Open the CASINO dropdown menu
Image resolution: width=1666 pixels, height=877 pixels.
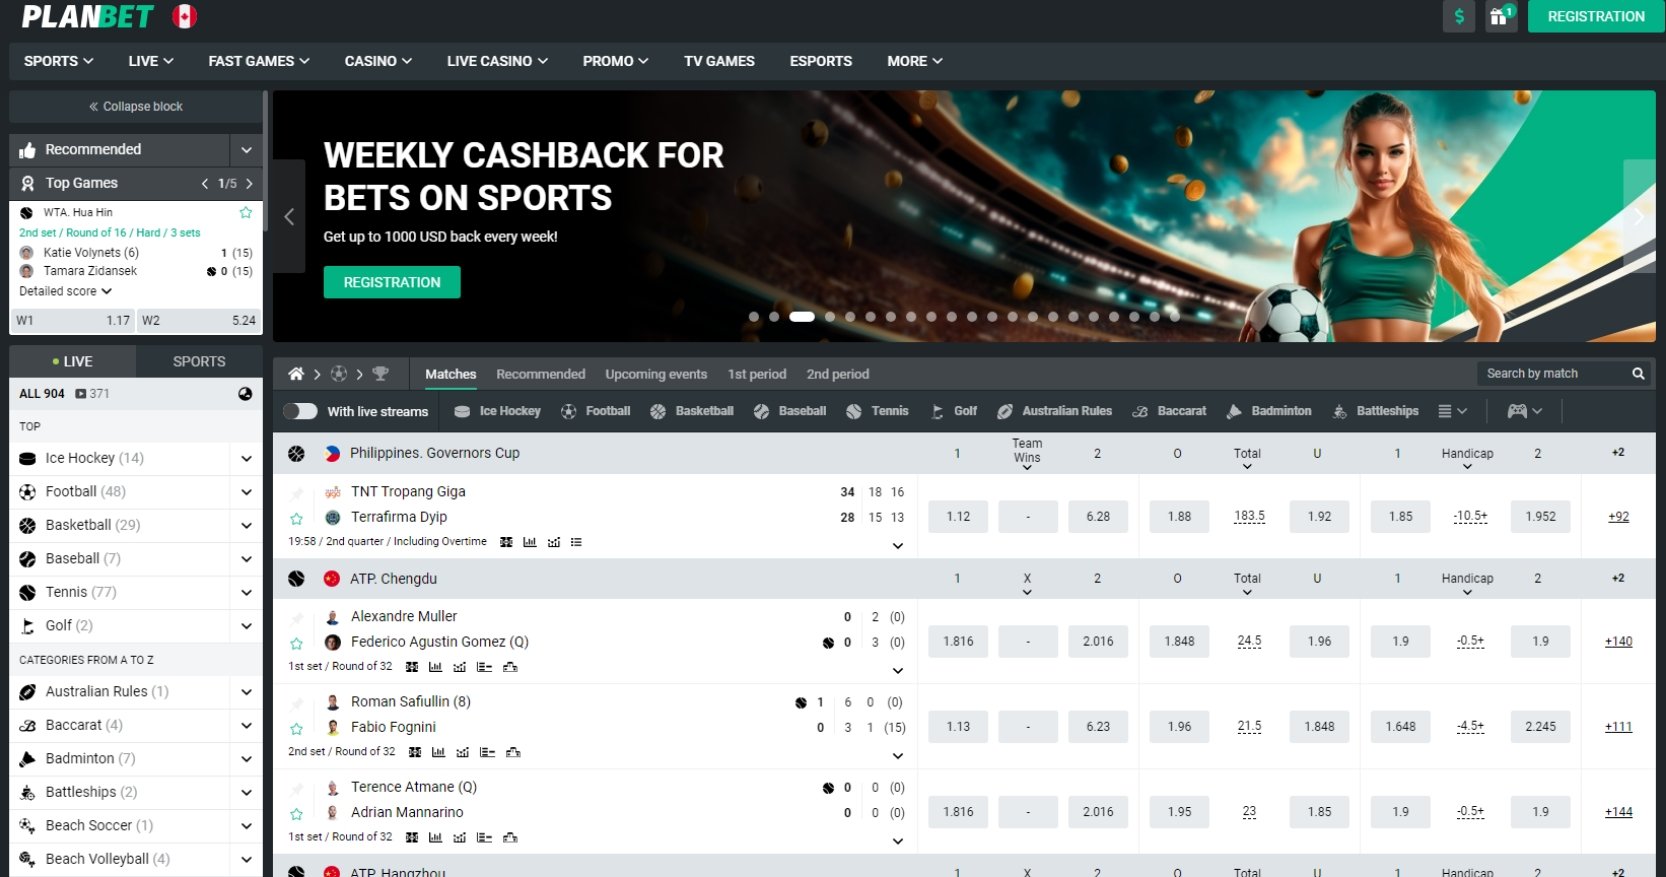click(x=378, y=61)
